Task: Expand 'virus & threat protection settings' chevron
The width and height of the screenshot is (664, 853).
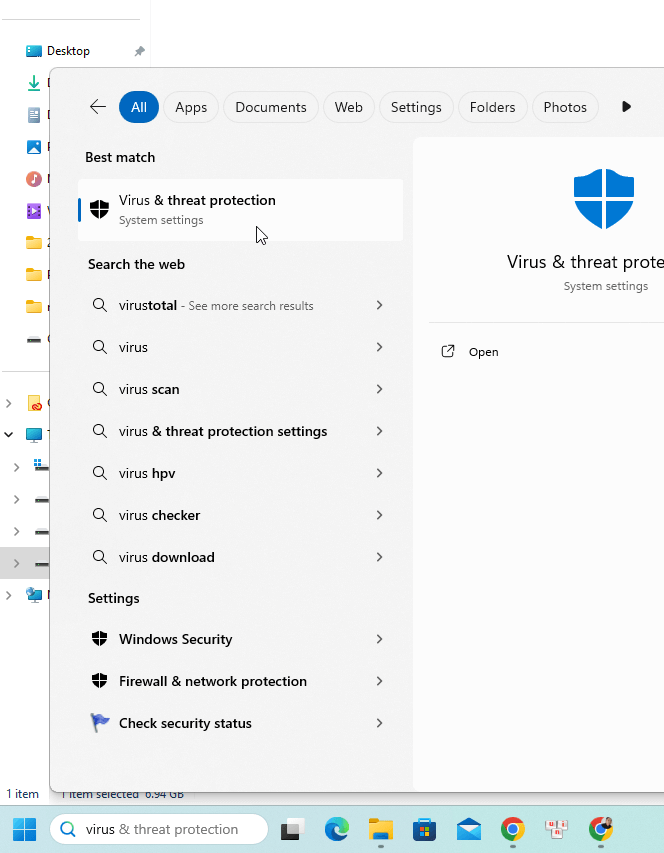Action: click(380, 431)
